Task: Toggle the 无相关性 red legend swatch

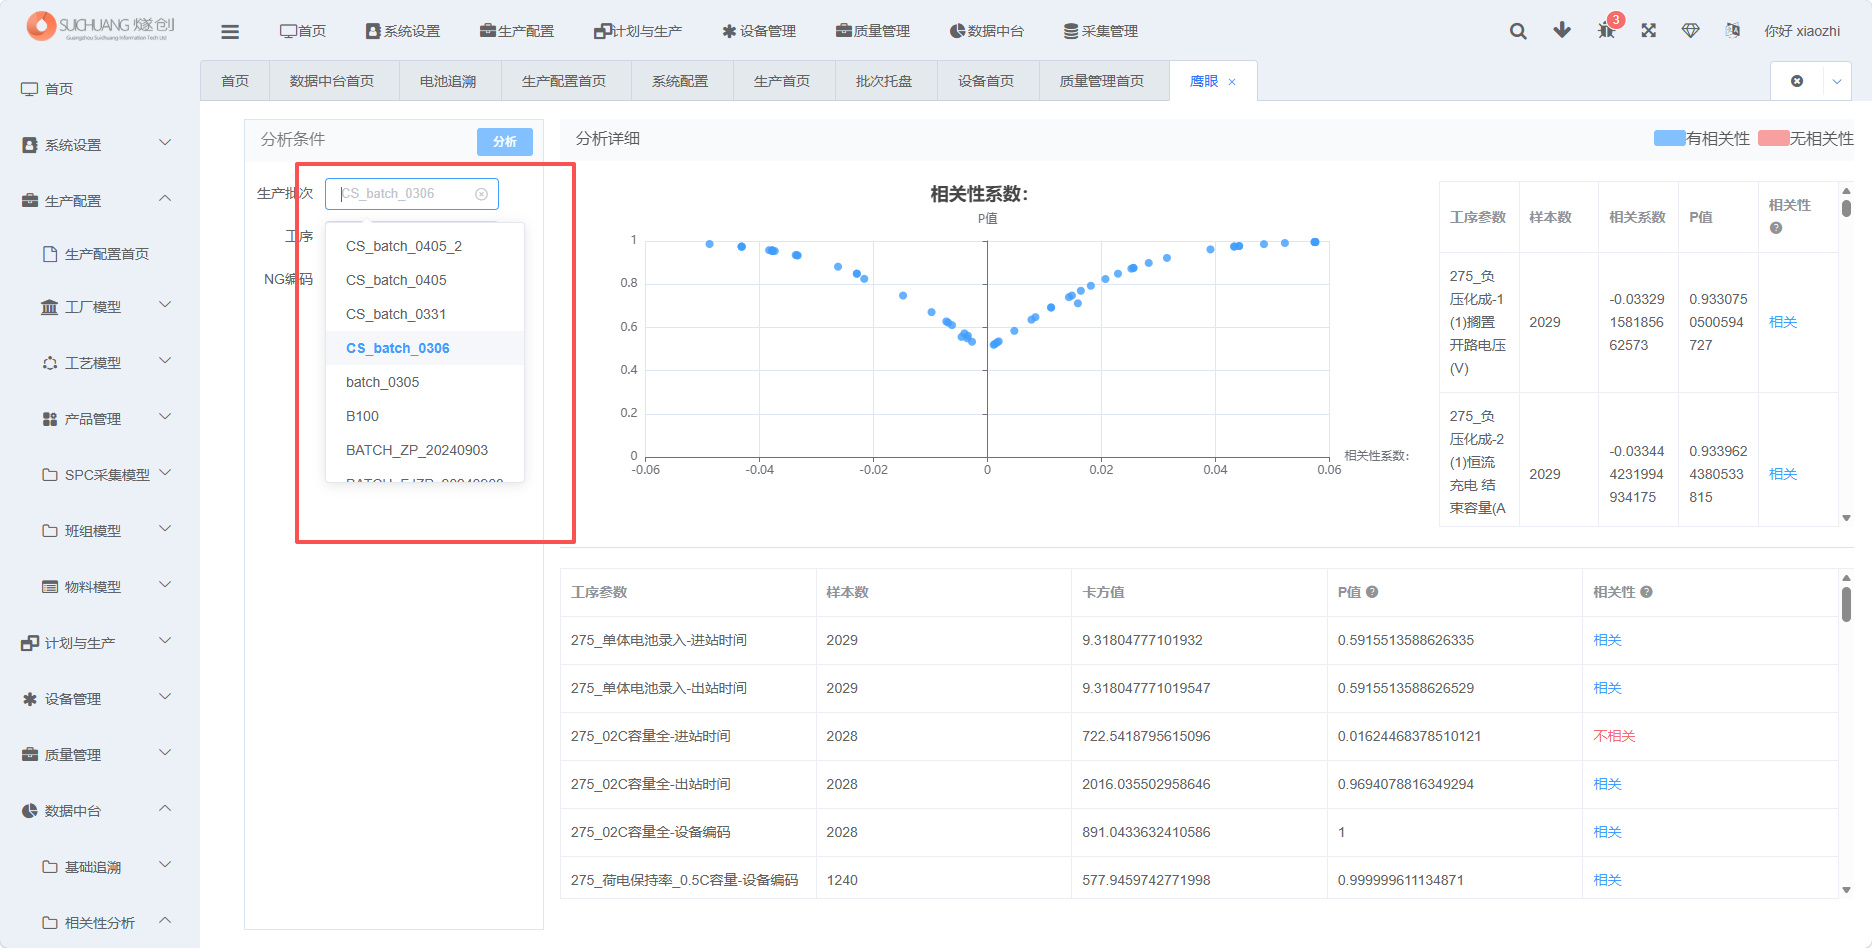Action: click(x=1773, y=138)
